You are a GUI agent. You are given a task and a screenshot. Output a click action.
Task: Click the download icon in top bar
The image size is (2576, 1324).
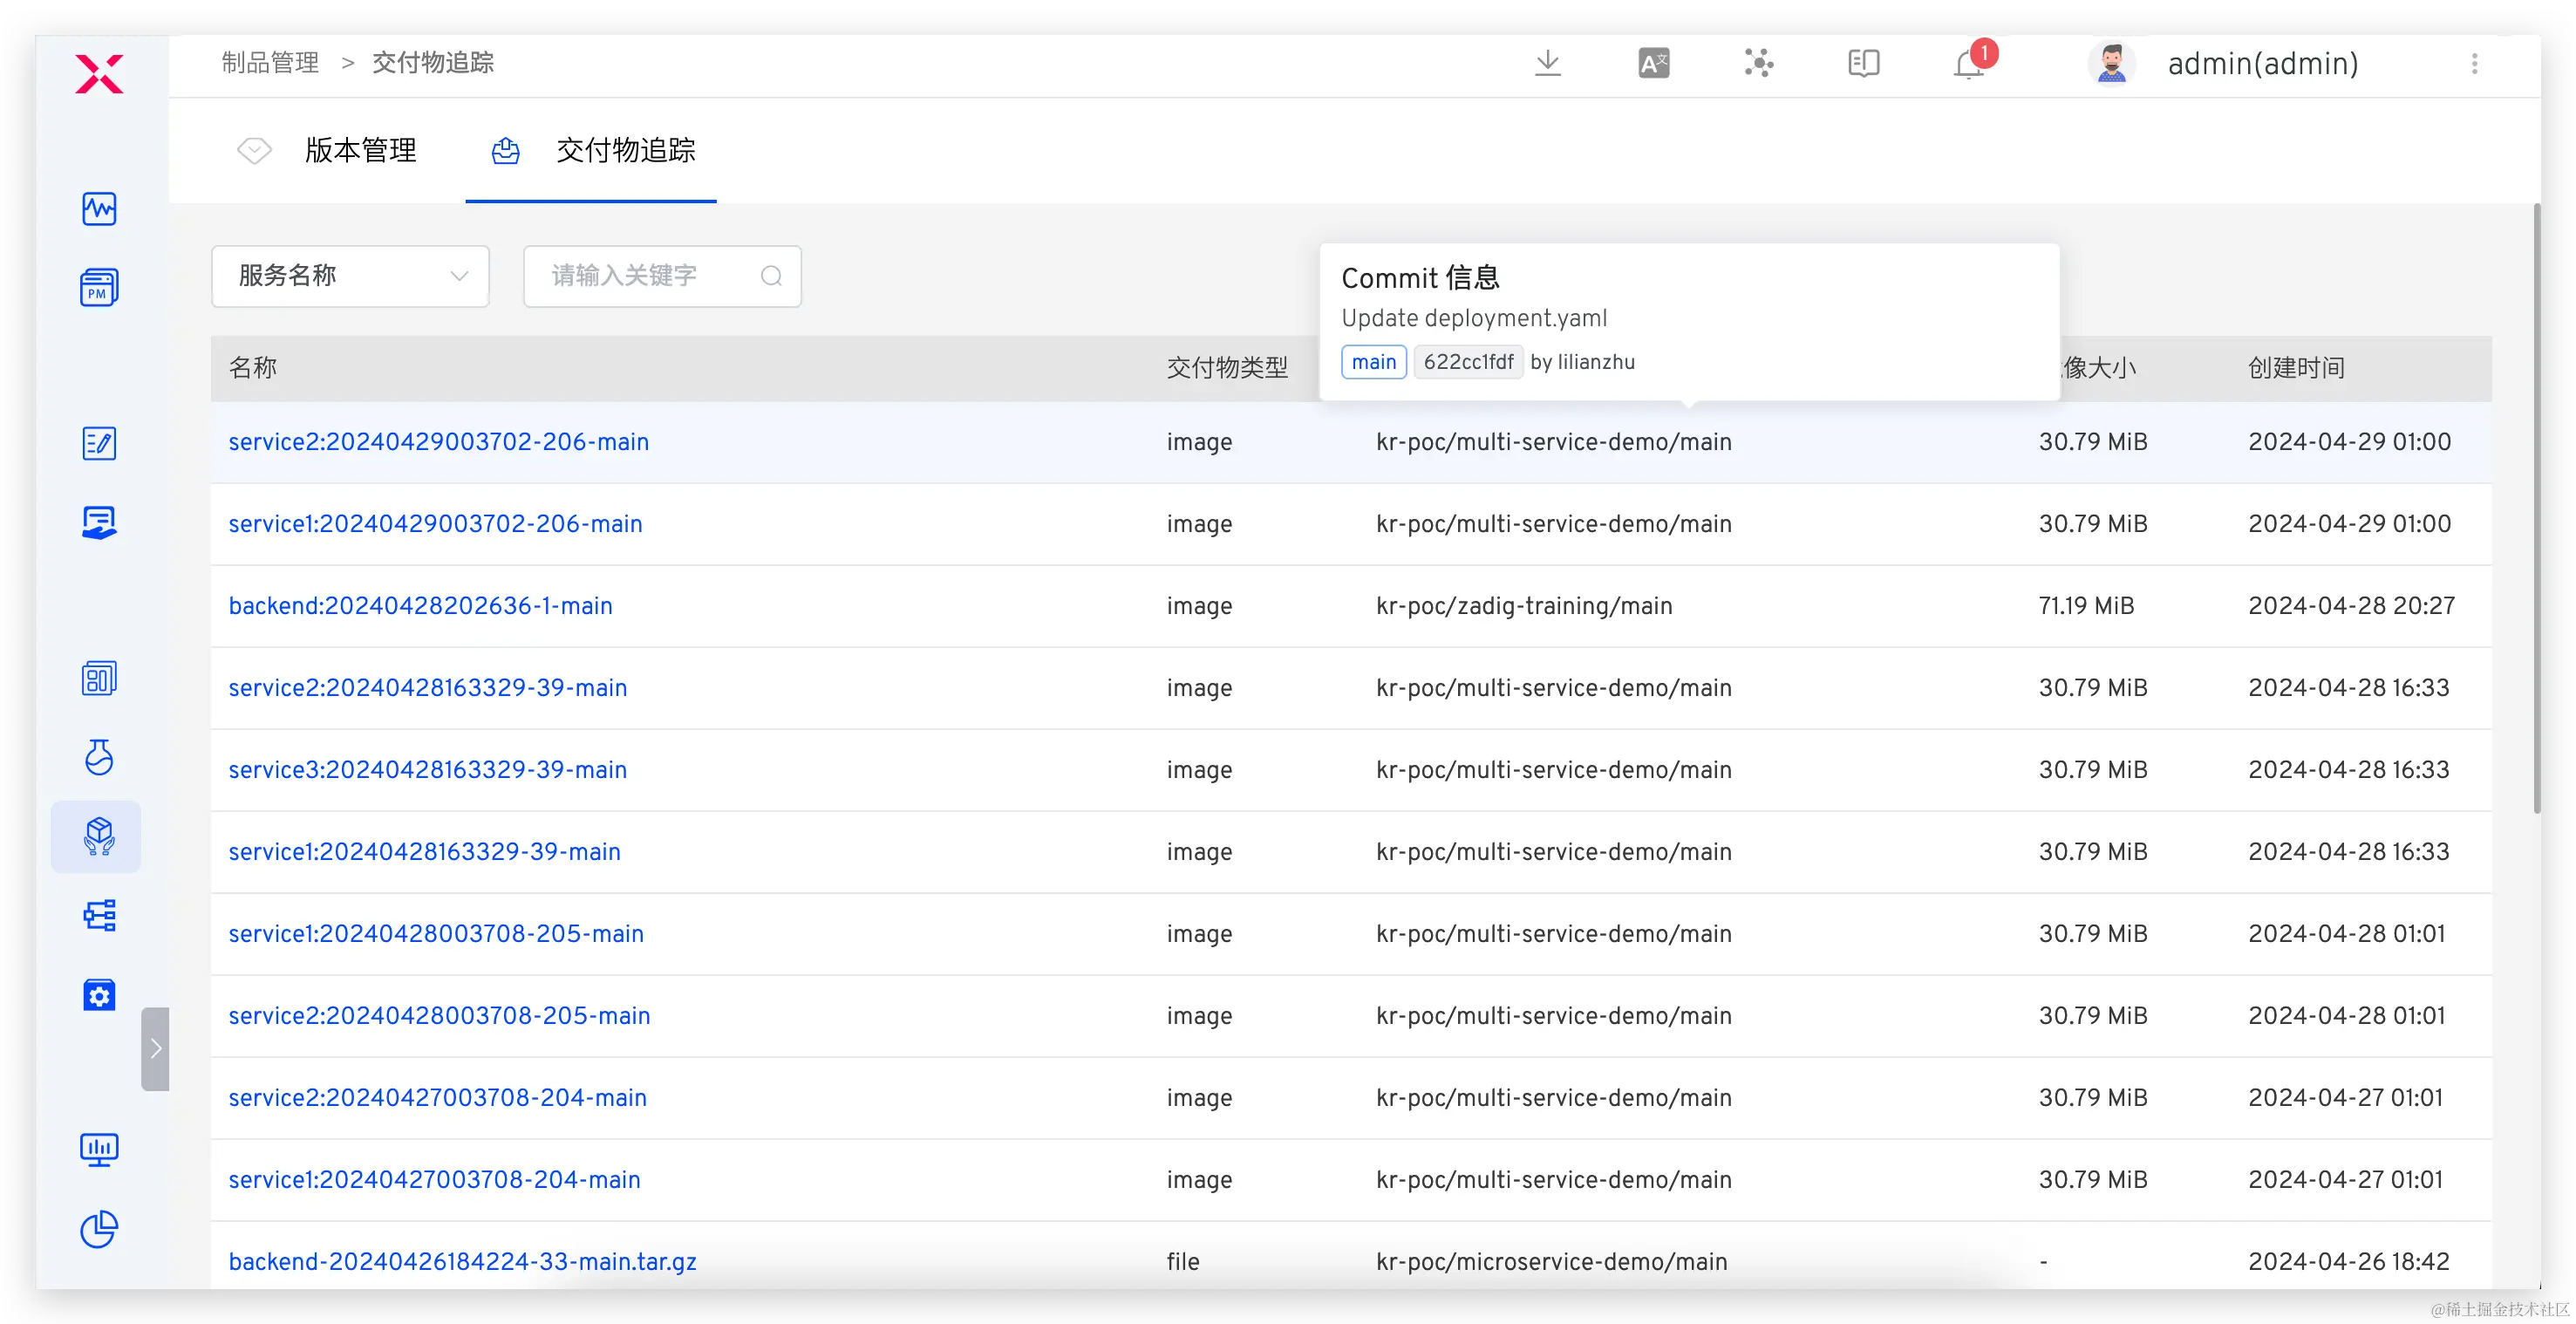click(1547, 64)
